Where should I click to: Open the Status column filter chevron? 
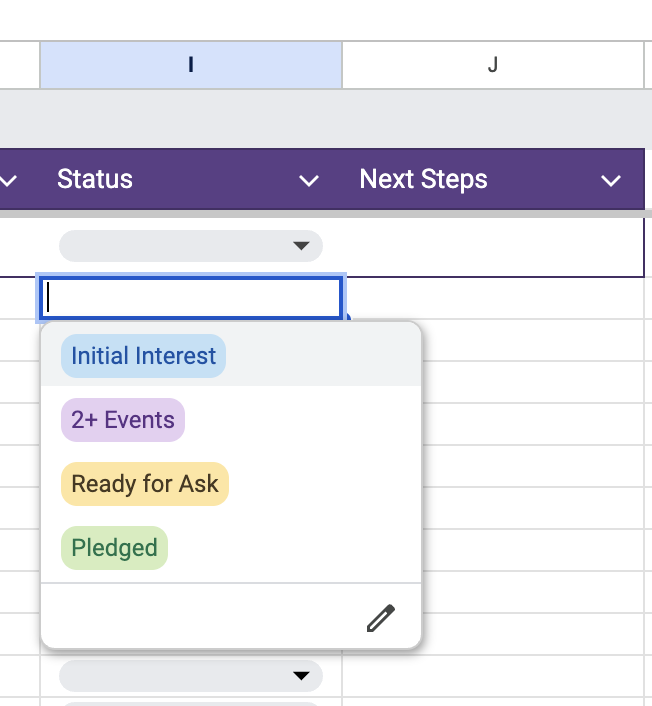click(x=310, y=180)
